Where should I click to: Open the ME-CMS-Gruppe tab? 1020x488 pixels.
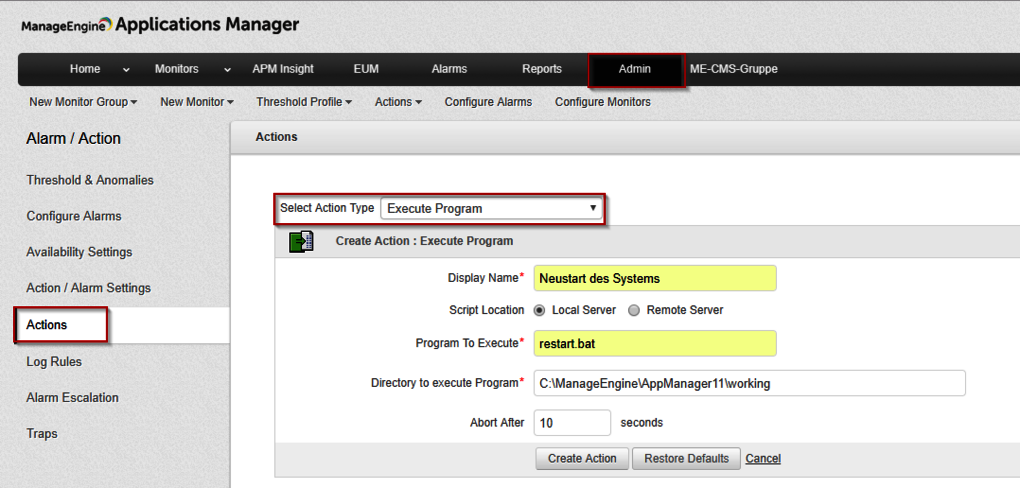[x=734, y=69]
